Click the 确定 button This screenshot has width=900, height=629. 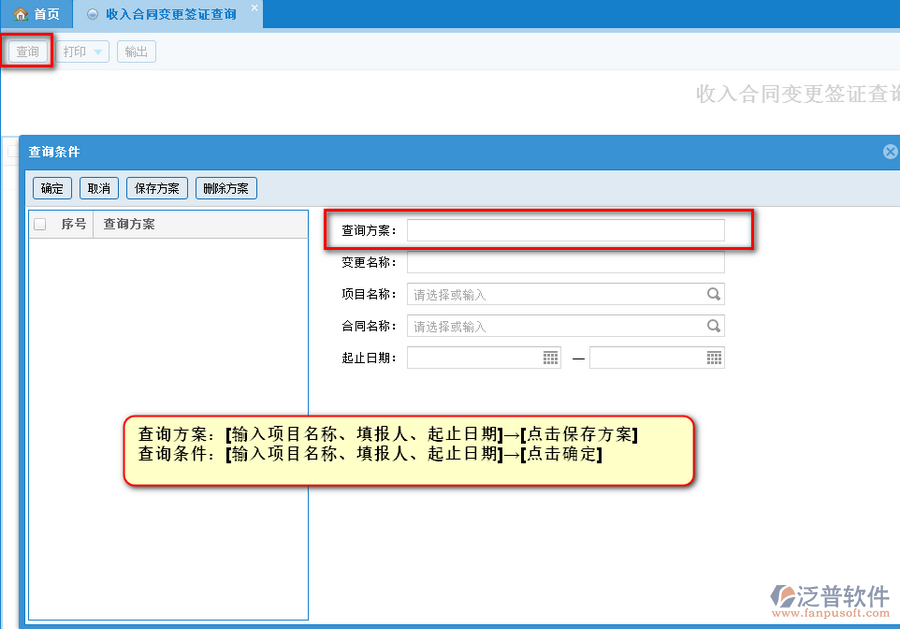click(51, 188)
